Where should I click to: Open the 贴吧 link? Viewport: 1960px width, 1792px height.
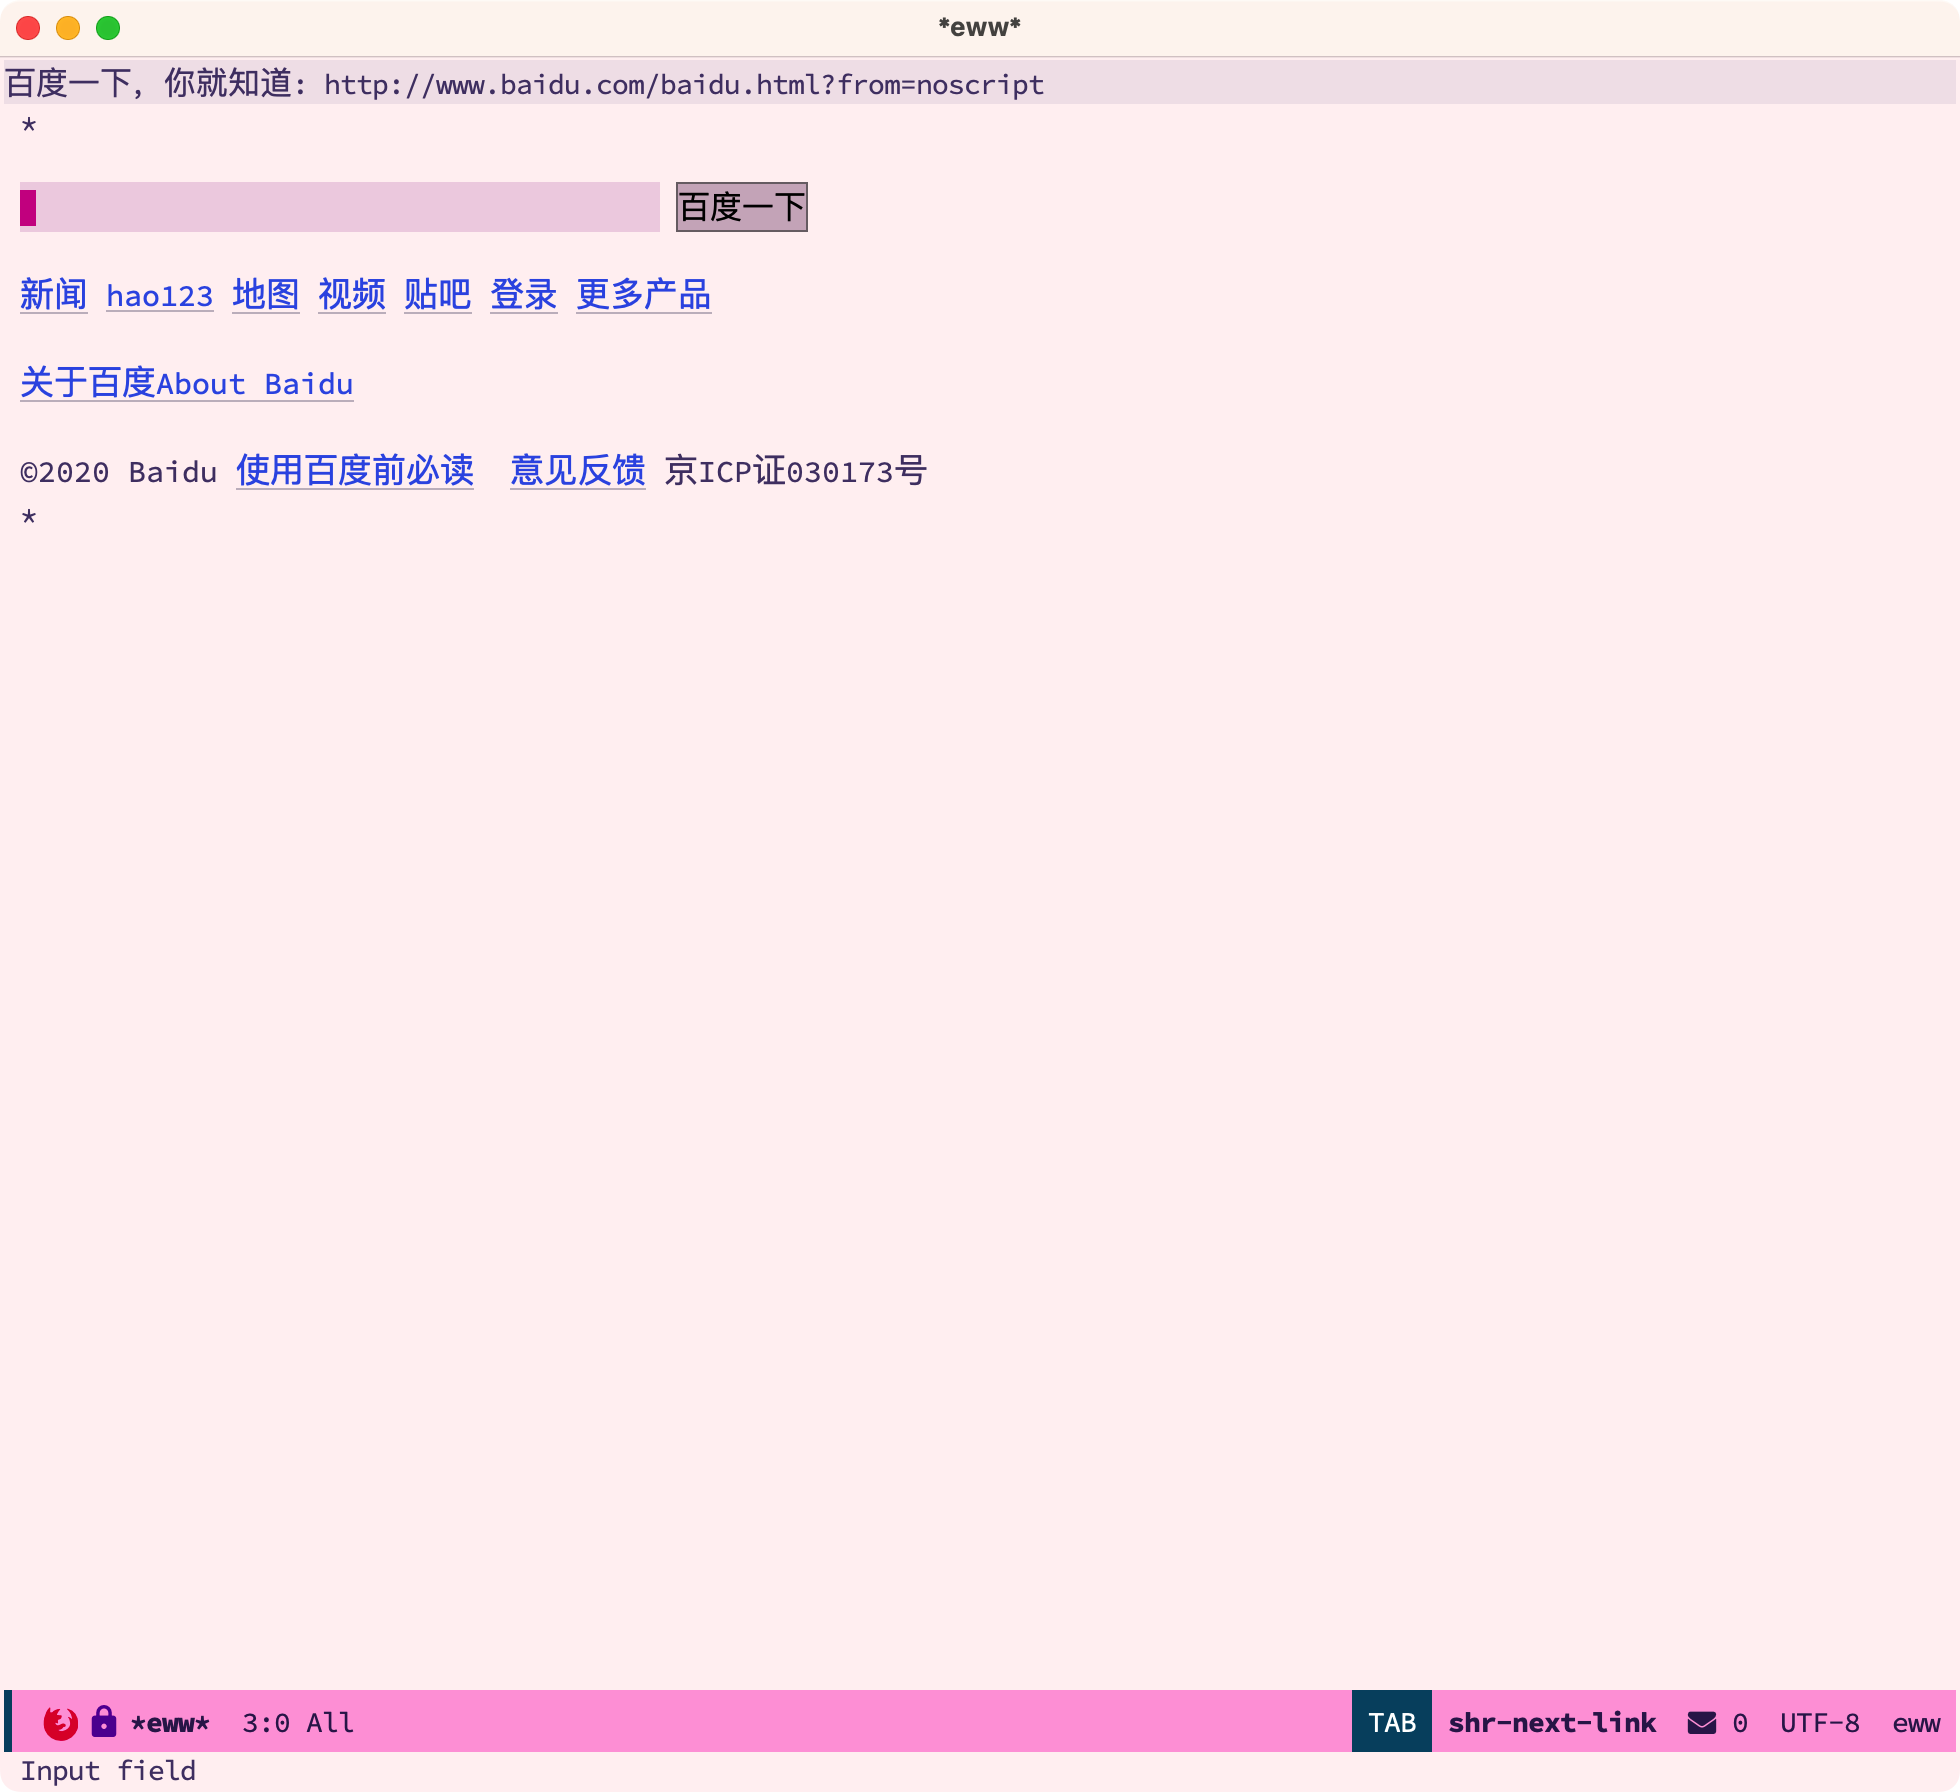click(438, 295)
